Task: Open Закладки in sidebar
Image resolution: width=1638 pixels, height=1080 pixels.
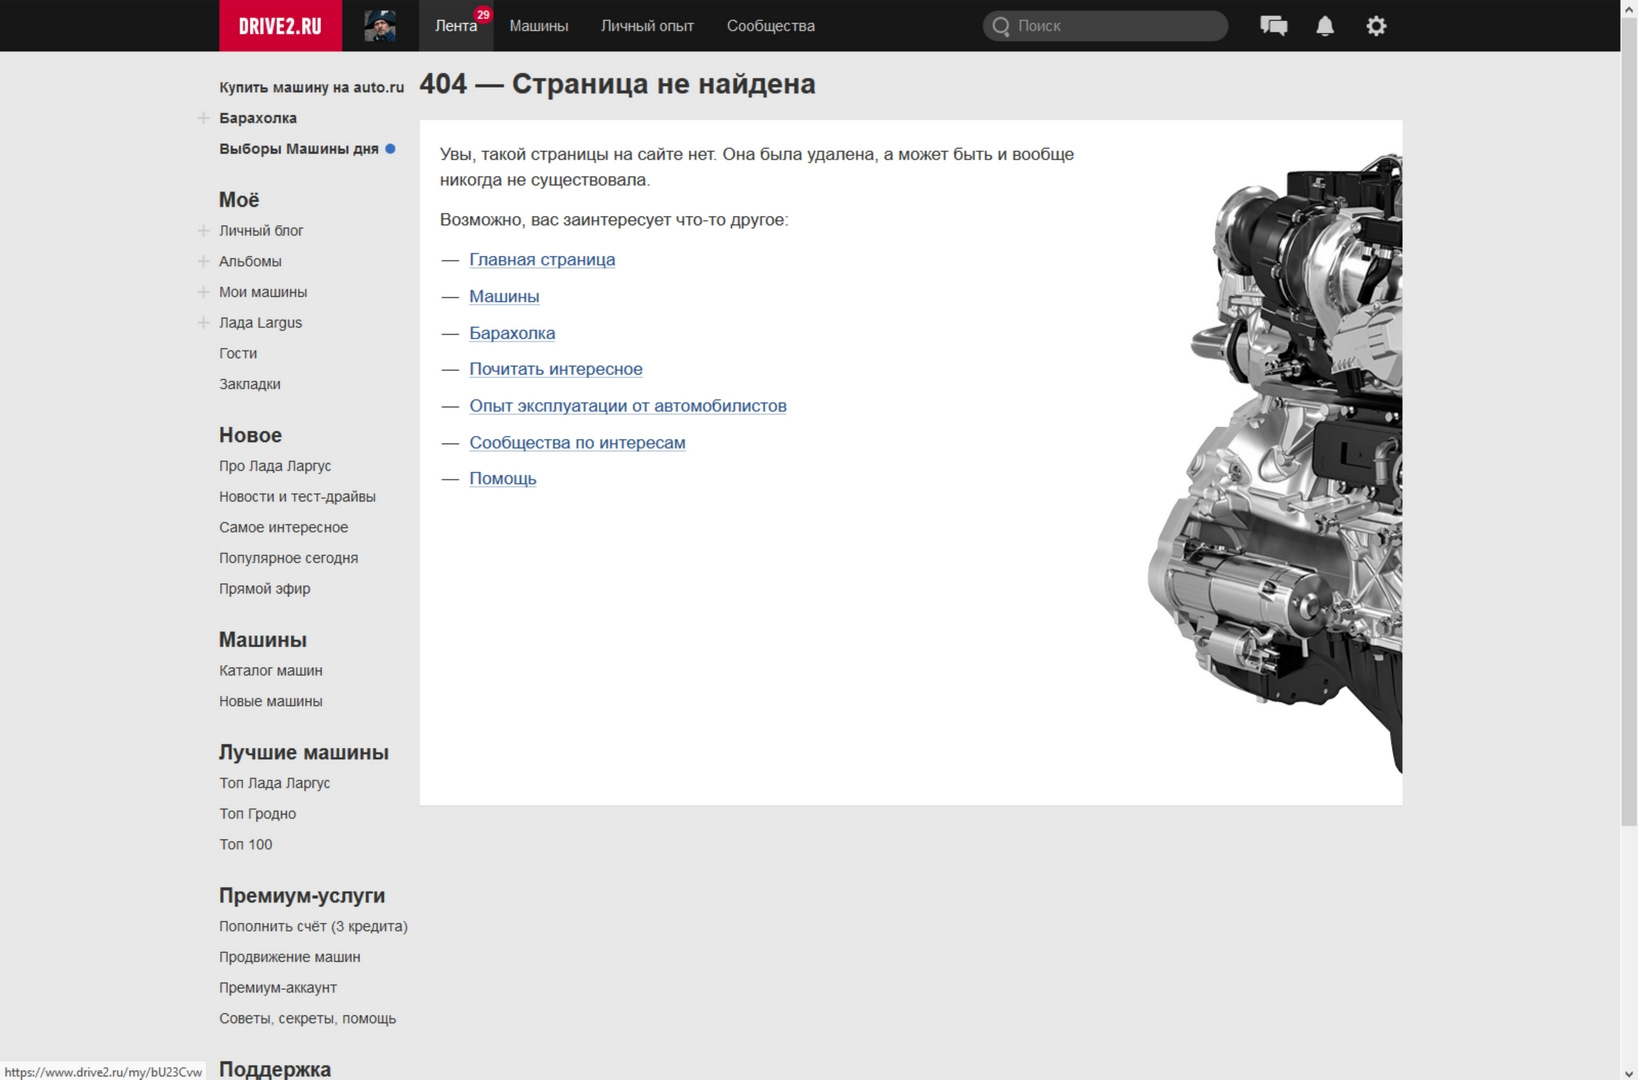Action: pyautogui.click(x=250, y=384)
